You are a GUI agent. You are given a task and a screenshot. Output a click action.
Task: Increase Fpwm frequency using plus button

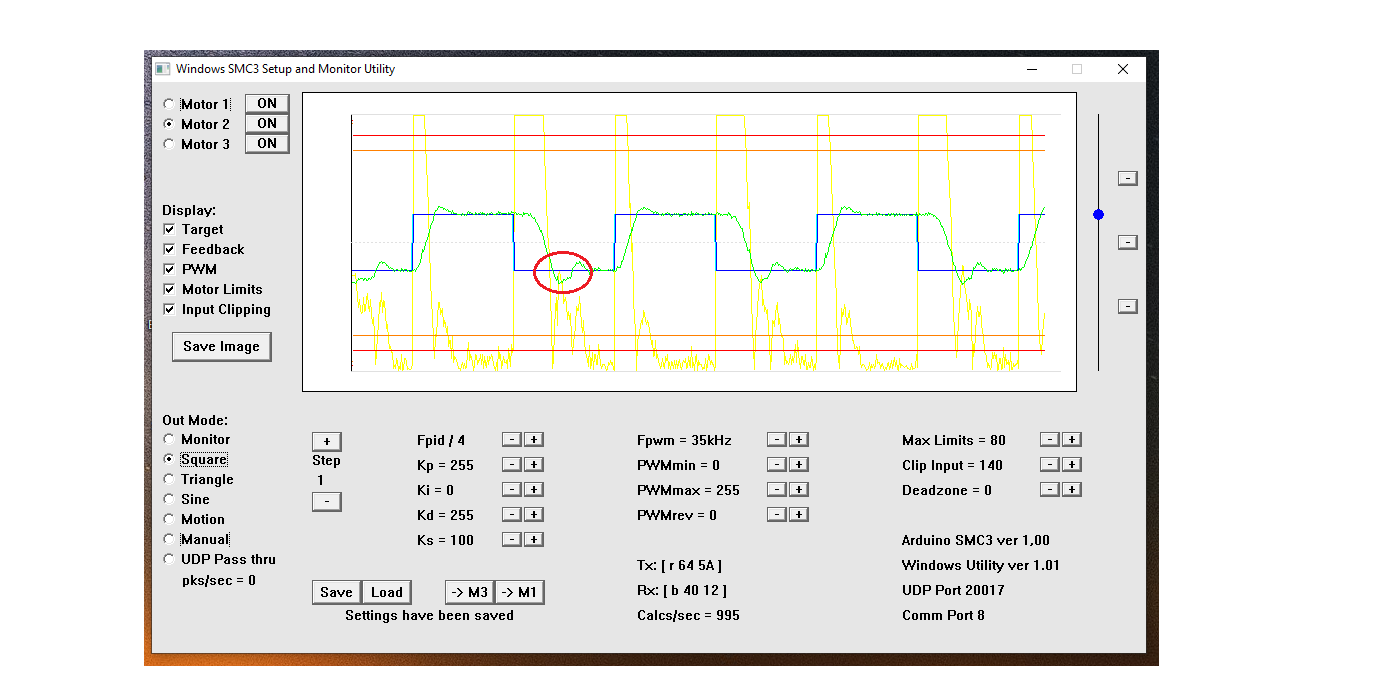click(798, 440)
